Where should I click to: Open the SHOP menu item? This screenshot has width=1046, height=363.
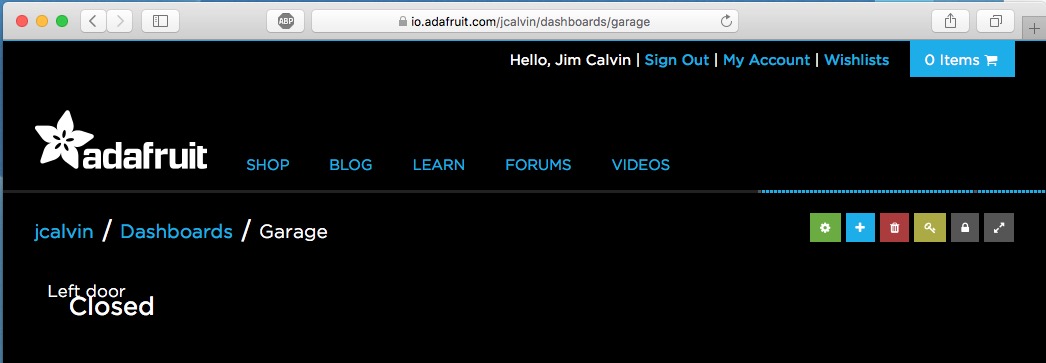[268, 165]
